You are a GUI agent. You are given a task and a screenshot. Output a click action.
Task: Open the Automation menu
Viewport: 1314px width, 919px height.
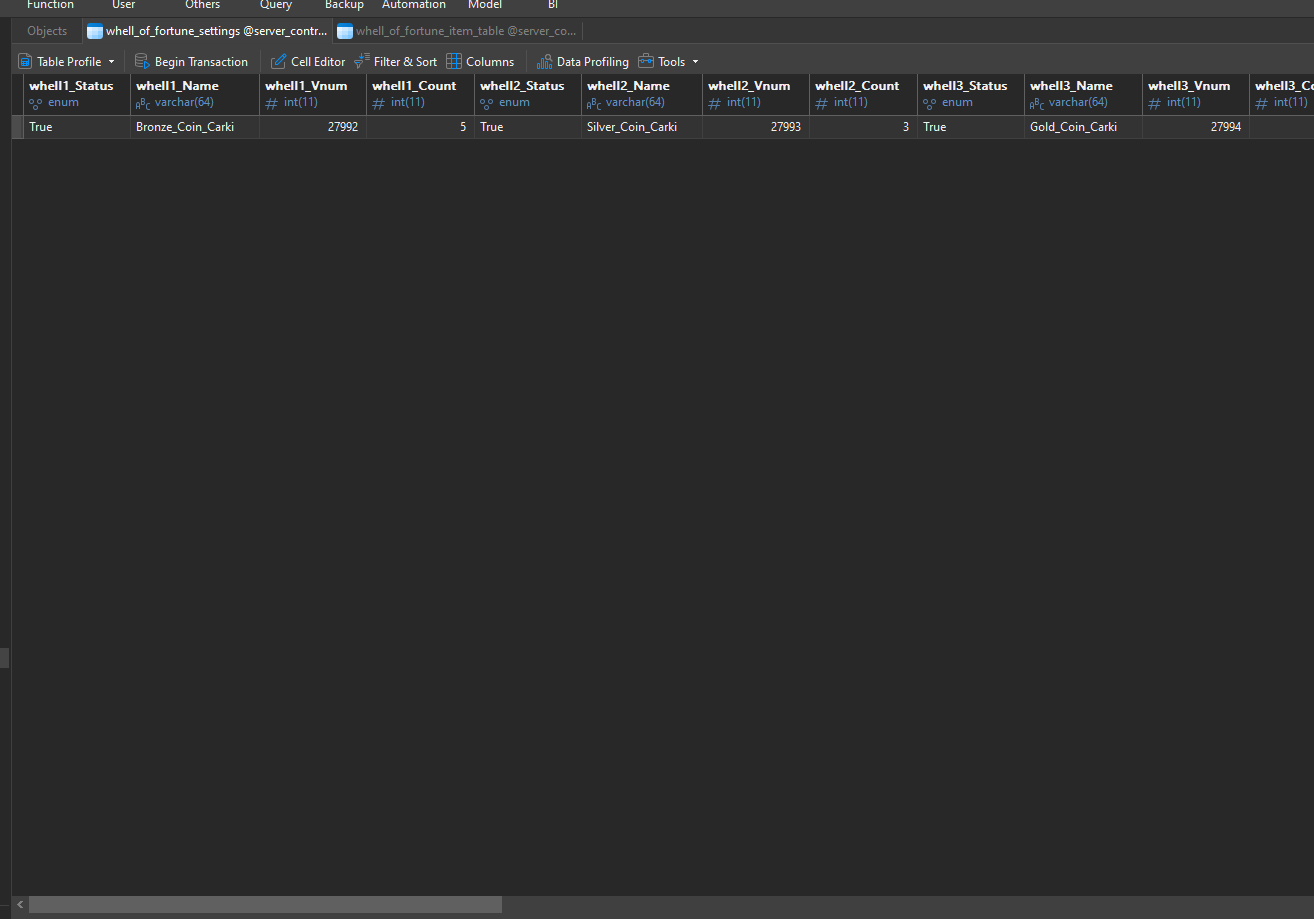414,5
